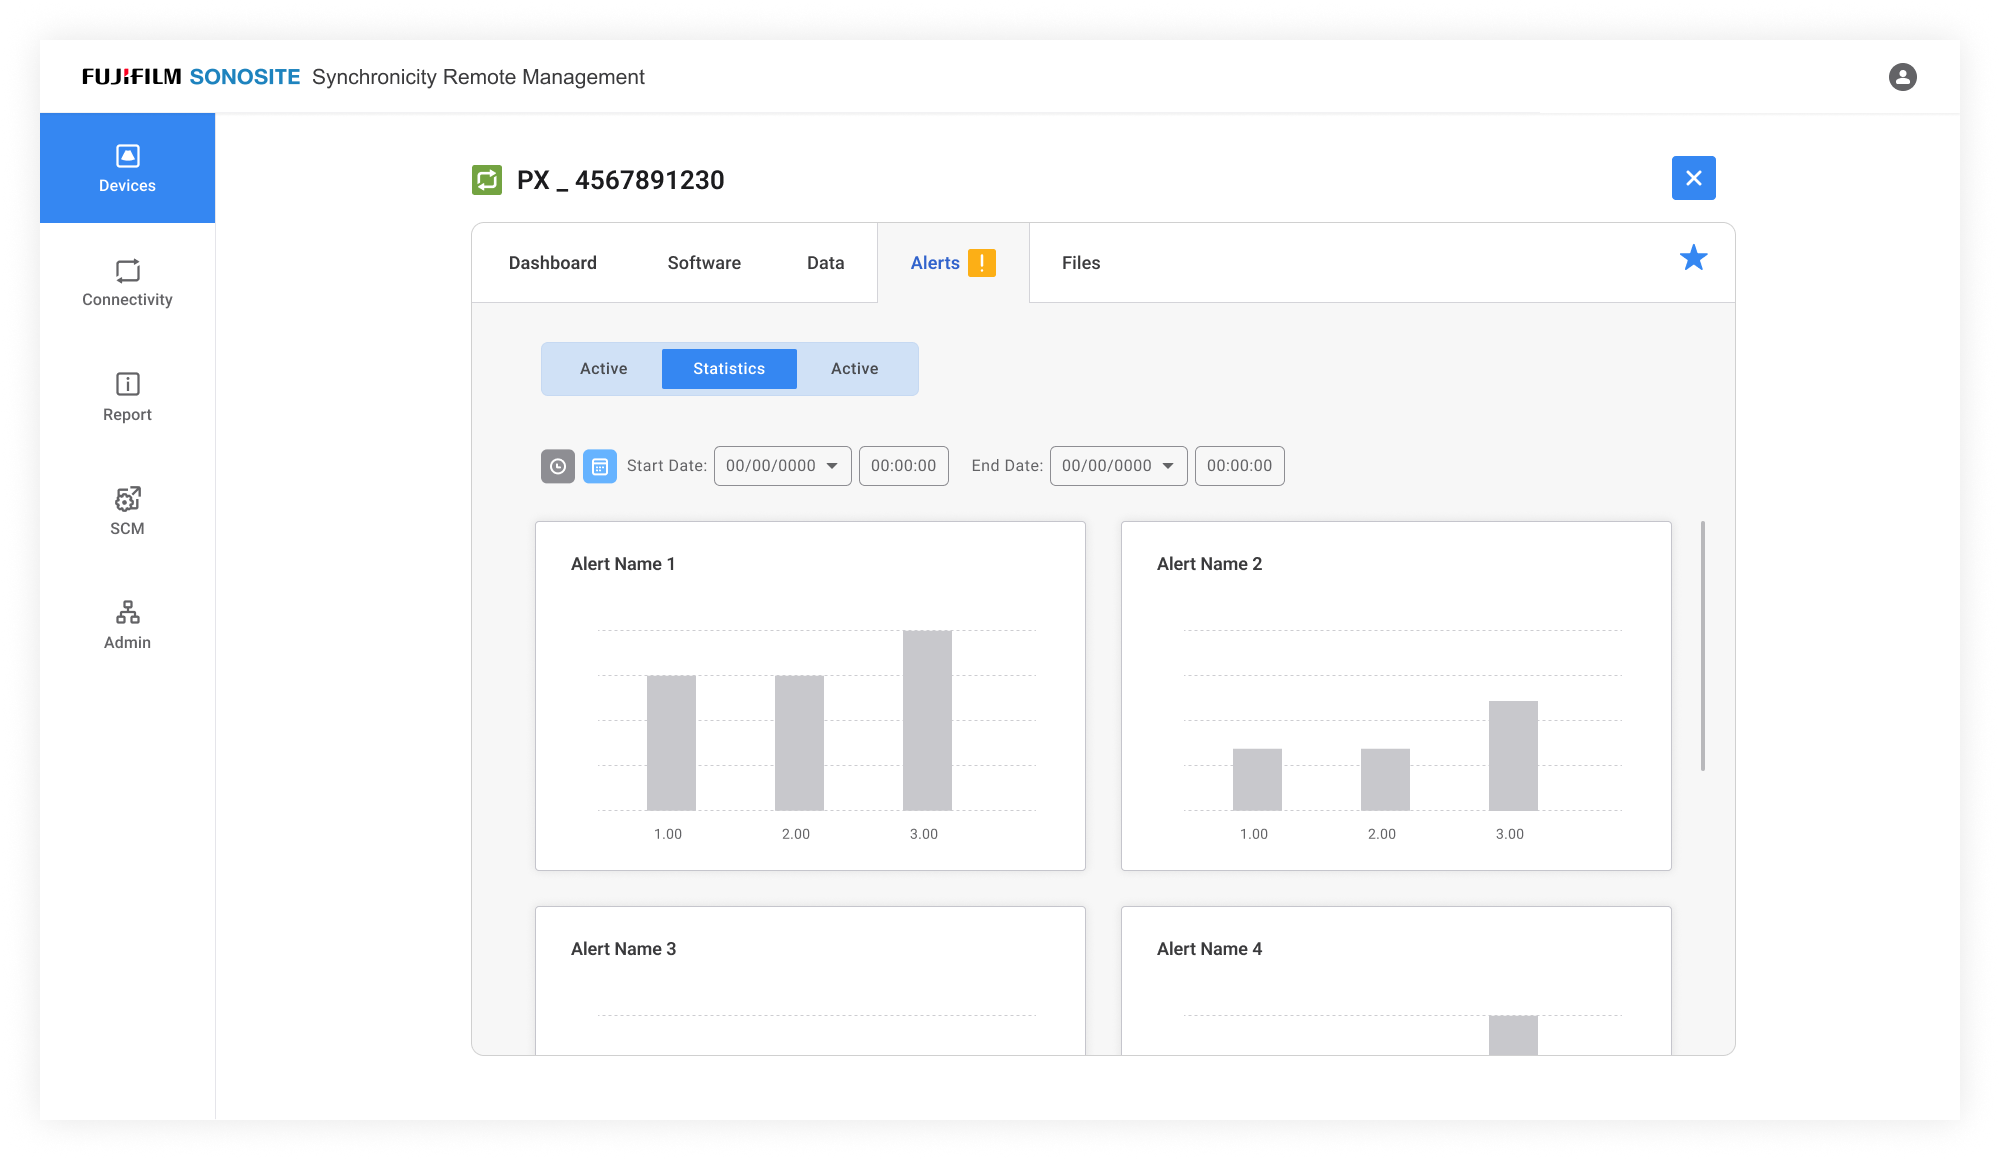
Task: Click the green device sync status icon
Action: coord(487,180)
